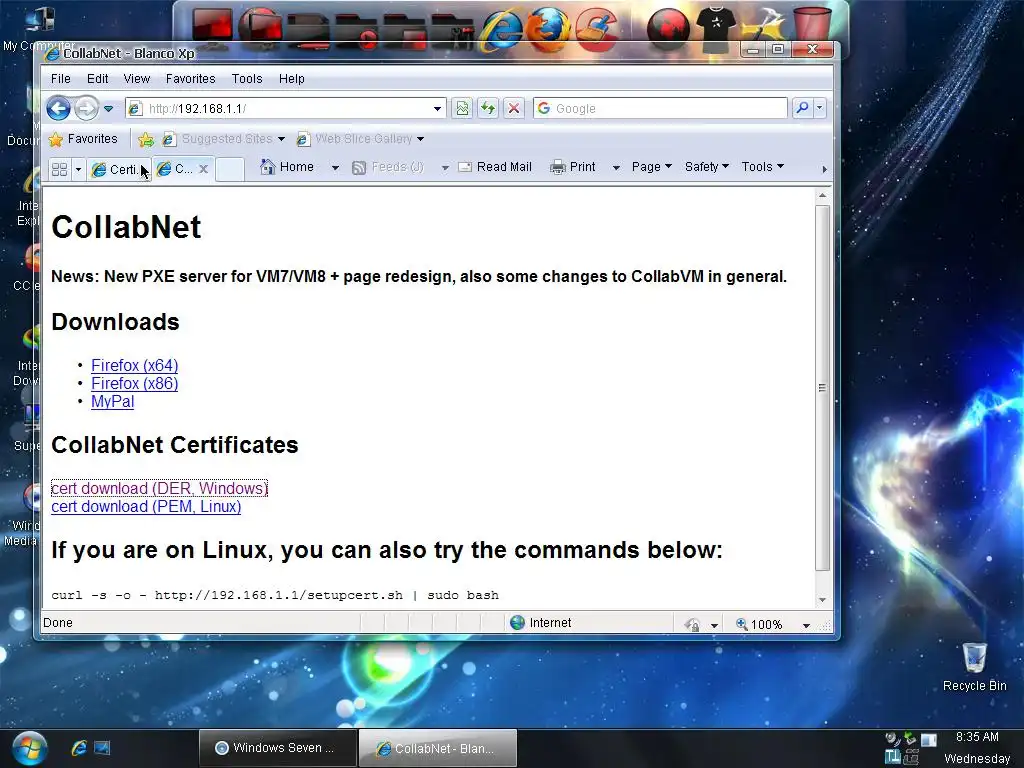Click the Internet Explorer icon in dock

click(502, 29)
